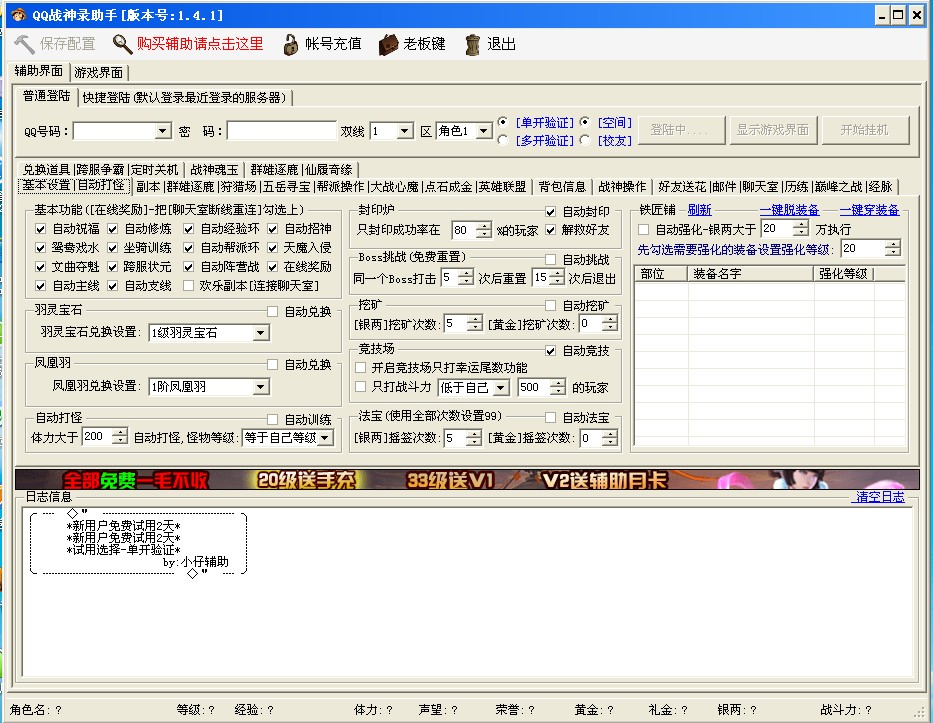Screen dimensions: 933x723
Task: Click the 刷新 link in 铁匠铺
Action: point(699,210)
